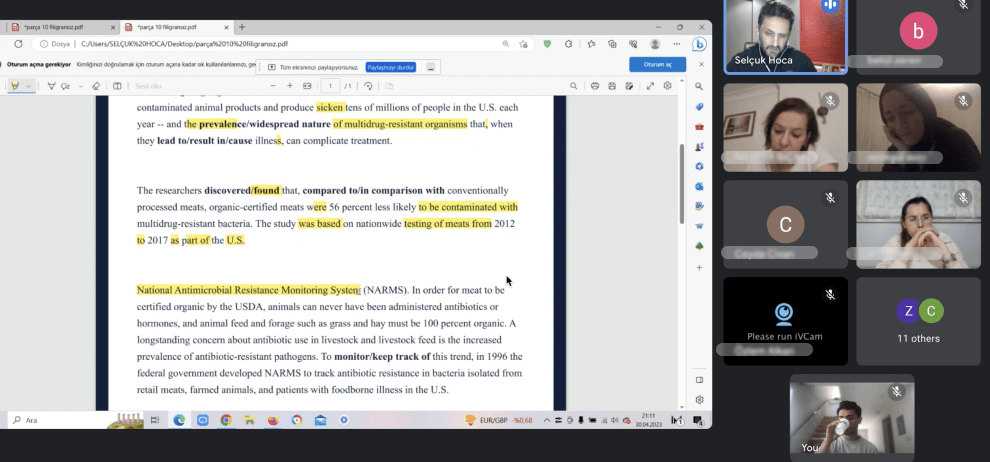The width and height of the screenshot is (990, 462).
Task: Open Edge profile avatar
Action: [x=655, y=44]
